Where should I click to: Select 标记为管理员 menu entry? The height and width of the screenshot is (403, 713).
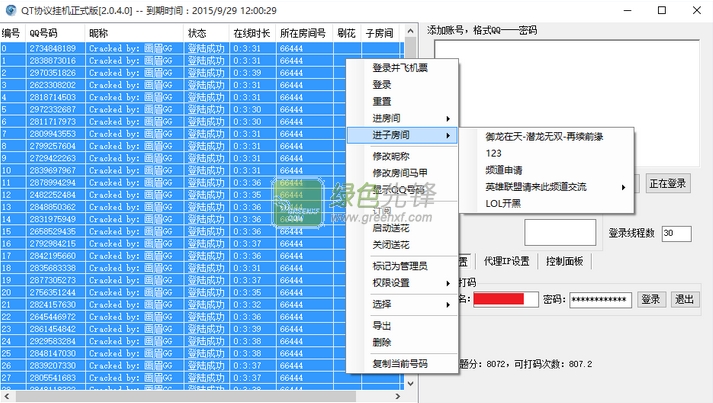402,266
